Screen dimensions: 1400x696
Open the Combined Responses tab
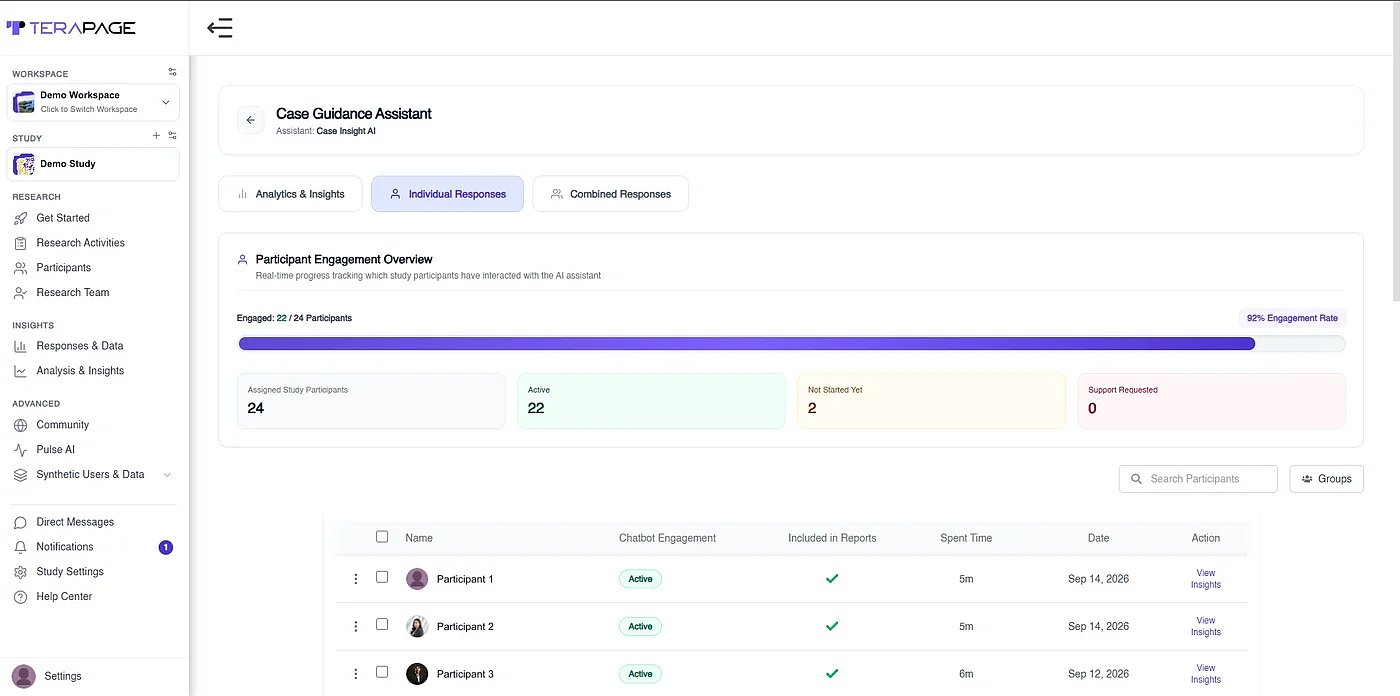pyautogui.click(x=610, y=194)
